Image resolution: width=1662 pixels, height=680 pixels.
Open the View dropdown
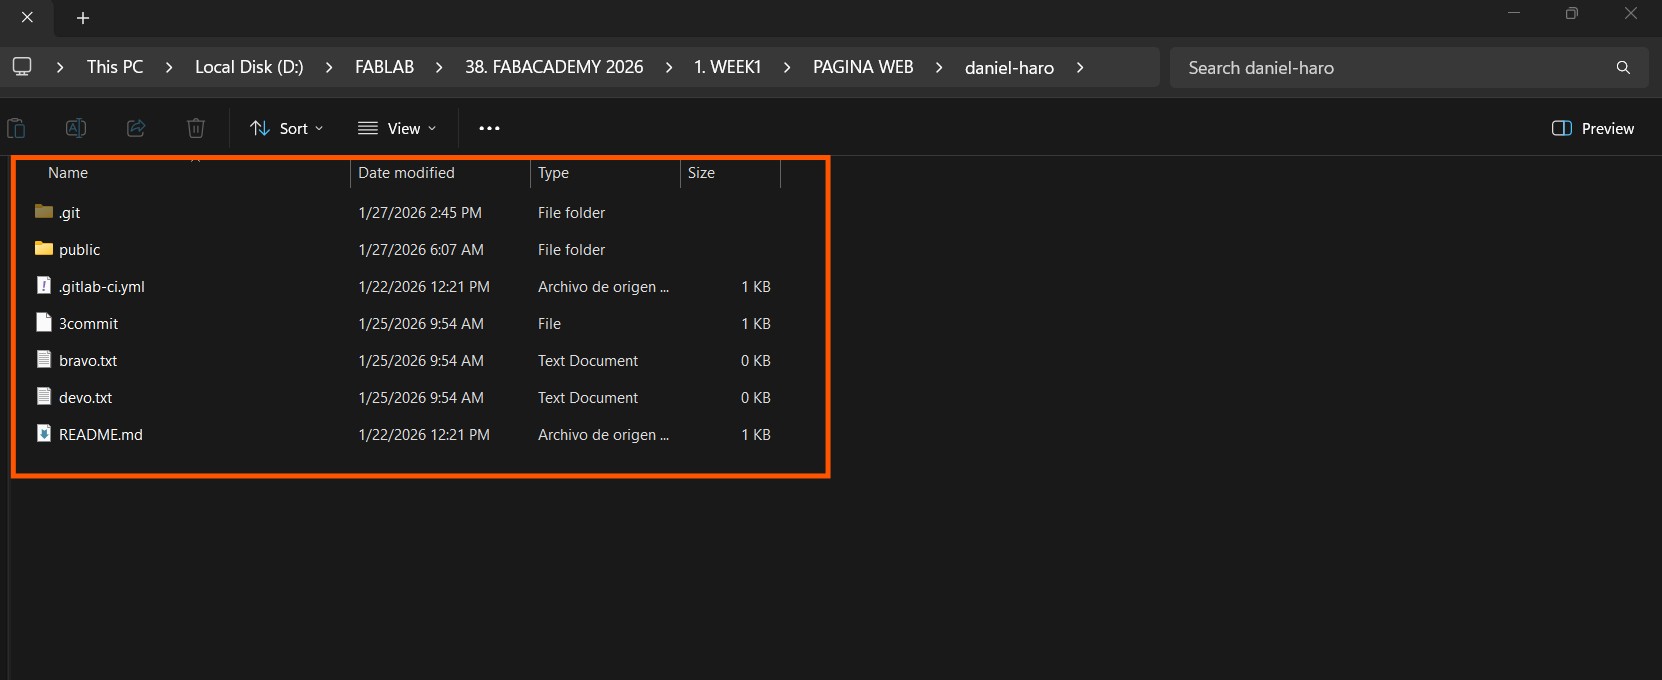click(397, 128)
